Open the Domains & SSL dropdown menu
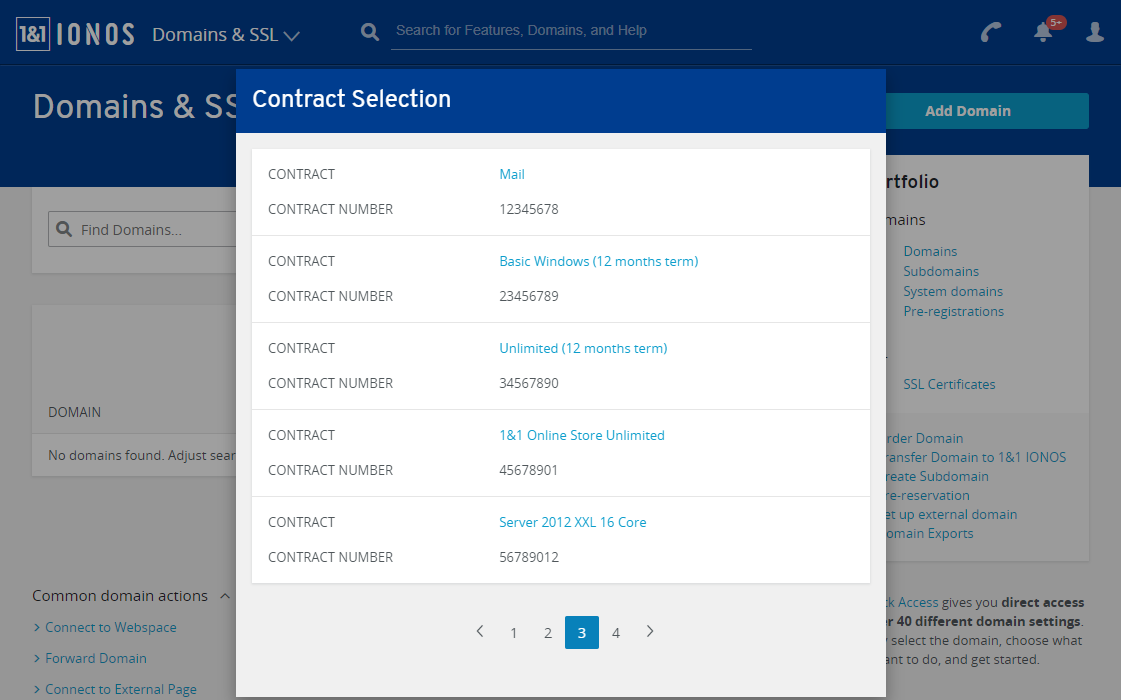The width and height of the screenshot is (1121, 700). pyautogui.click(x=226, y=34)
